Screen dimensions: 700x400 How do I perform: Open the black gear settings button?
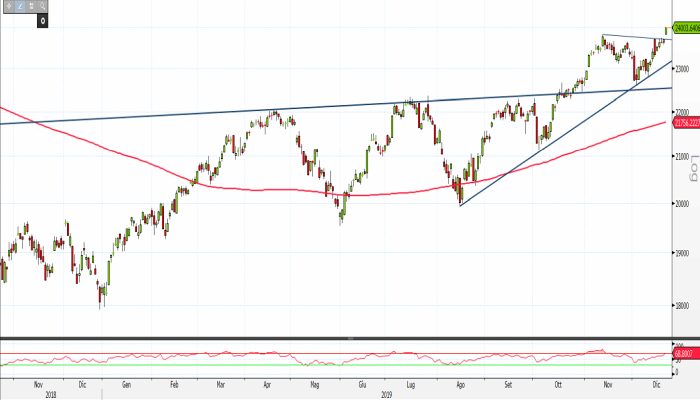(x=42, y=21)
